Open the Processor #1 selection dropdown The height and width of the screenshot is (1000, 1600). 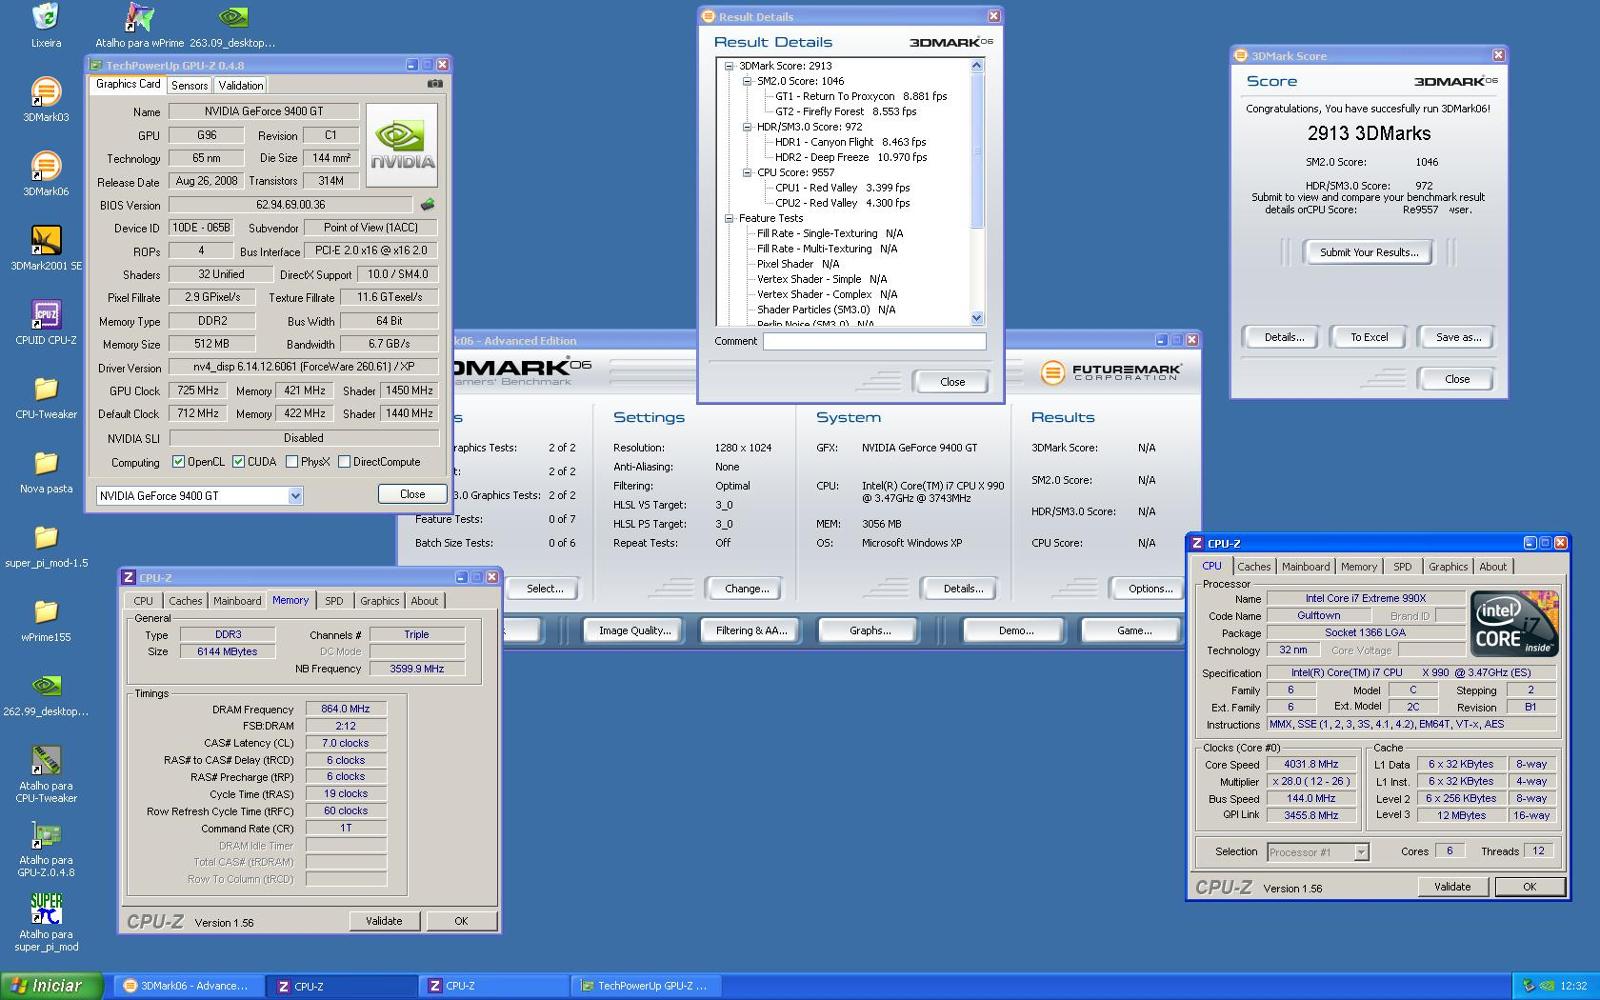1317,852
